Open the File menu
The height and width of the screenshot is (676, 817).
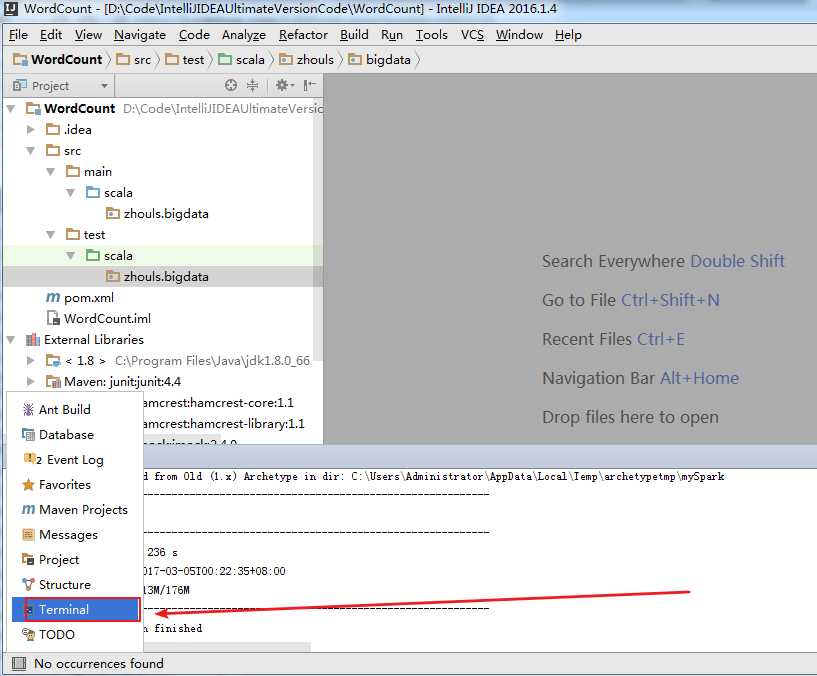click(x=18, y=35)
